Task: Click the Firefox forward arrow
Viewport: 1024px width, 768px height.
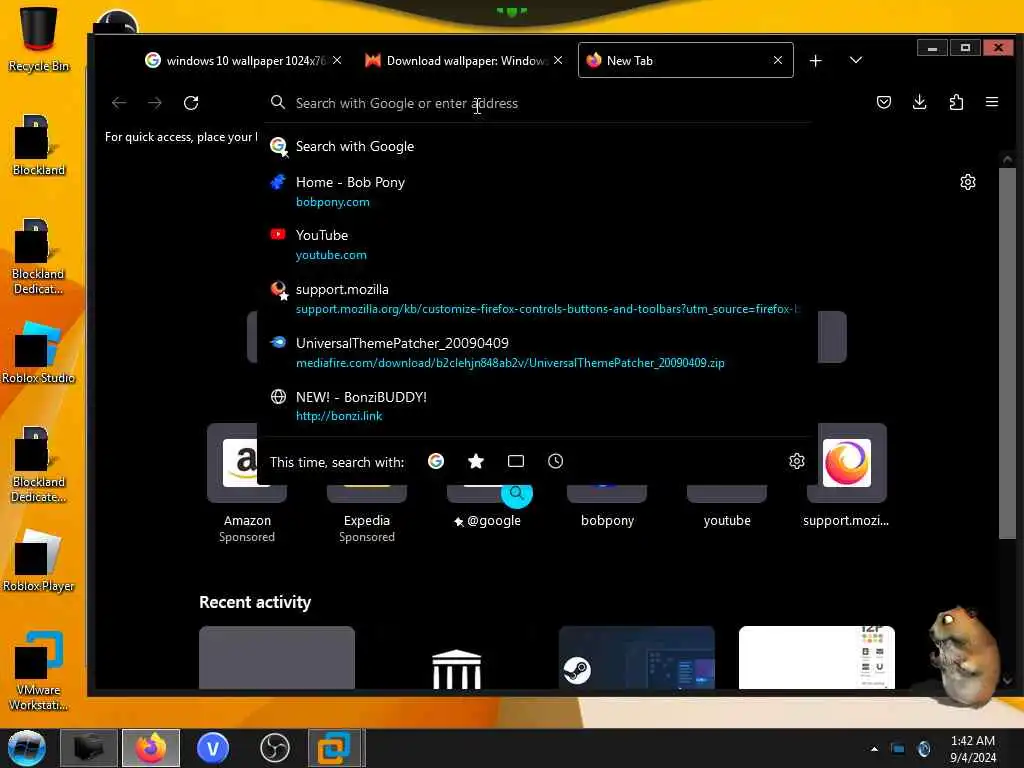Action: 155,103
